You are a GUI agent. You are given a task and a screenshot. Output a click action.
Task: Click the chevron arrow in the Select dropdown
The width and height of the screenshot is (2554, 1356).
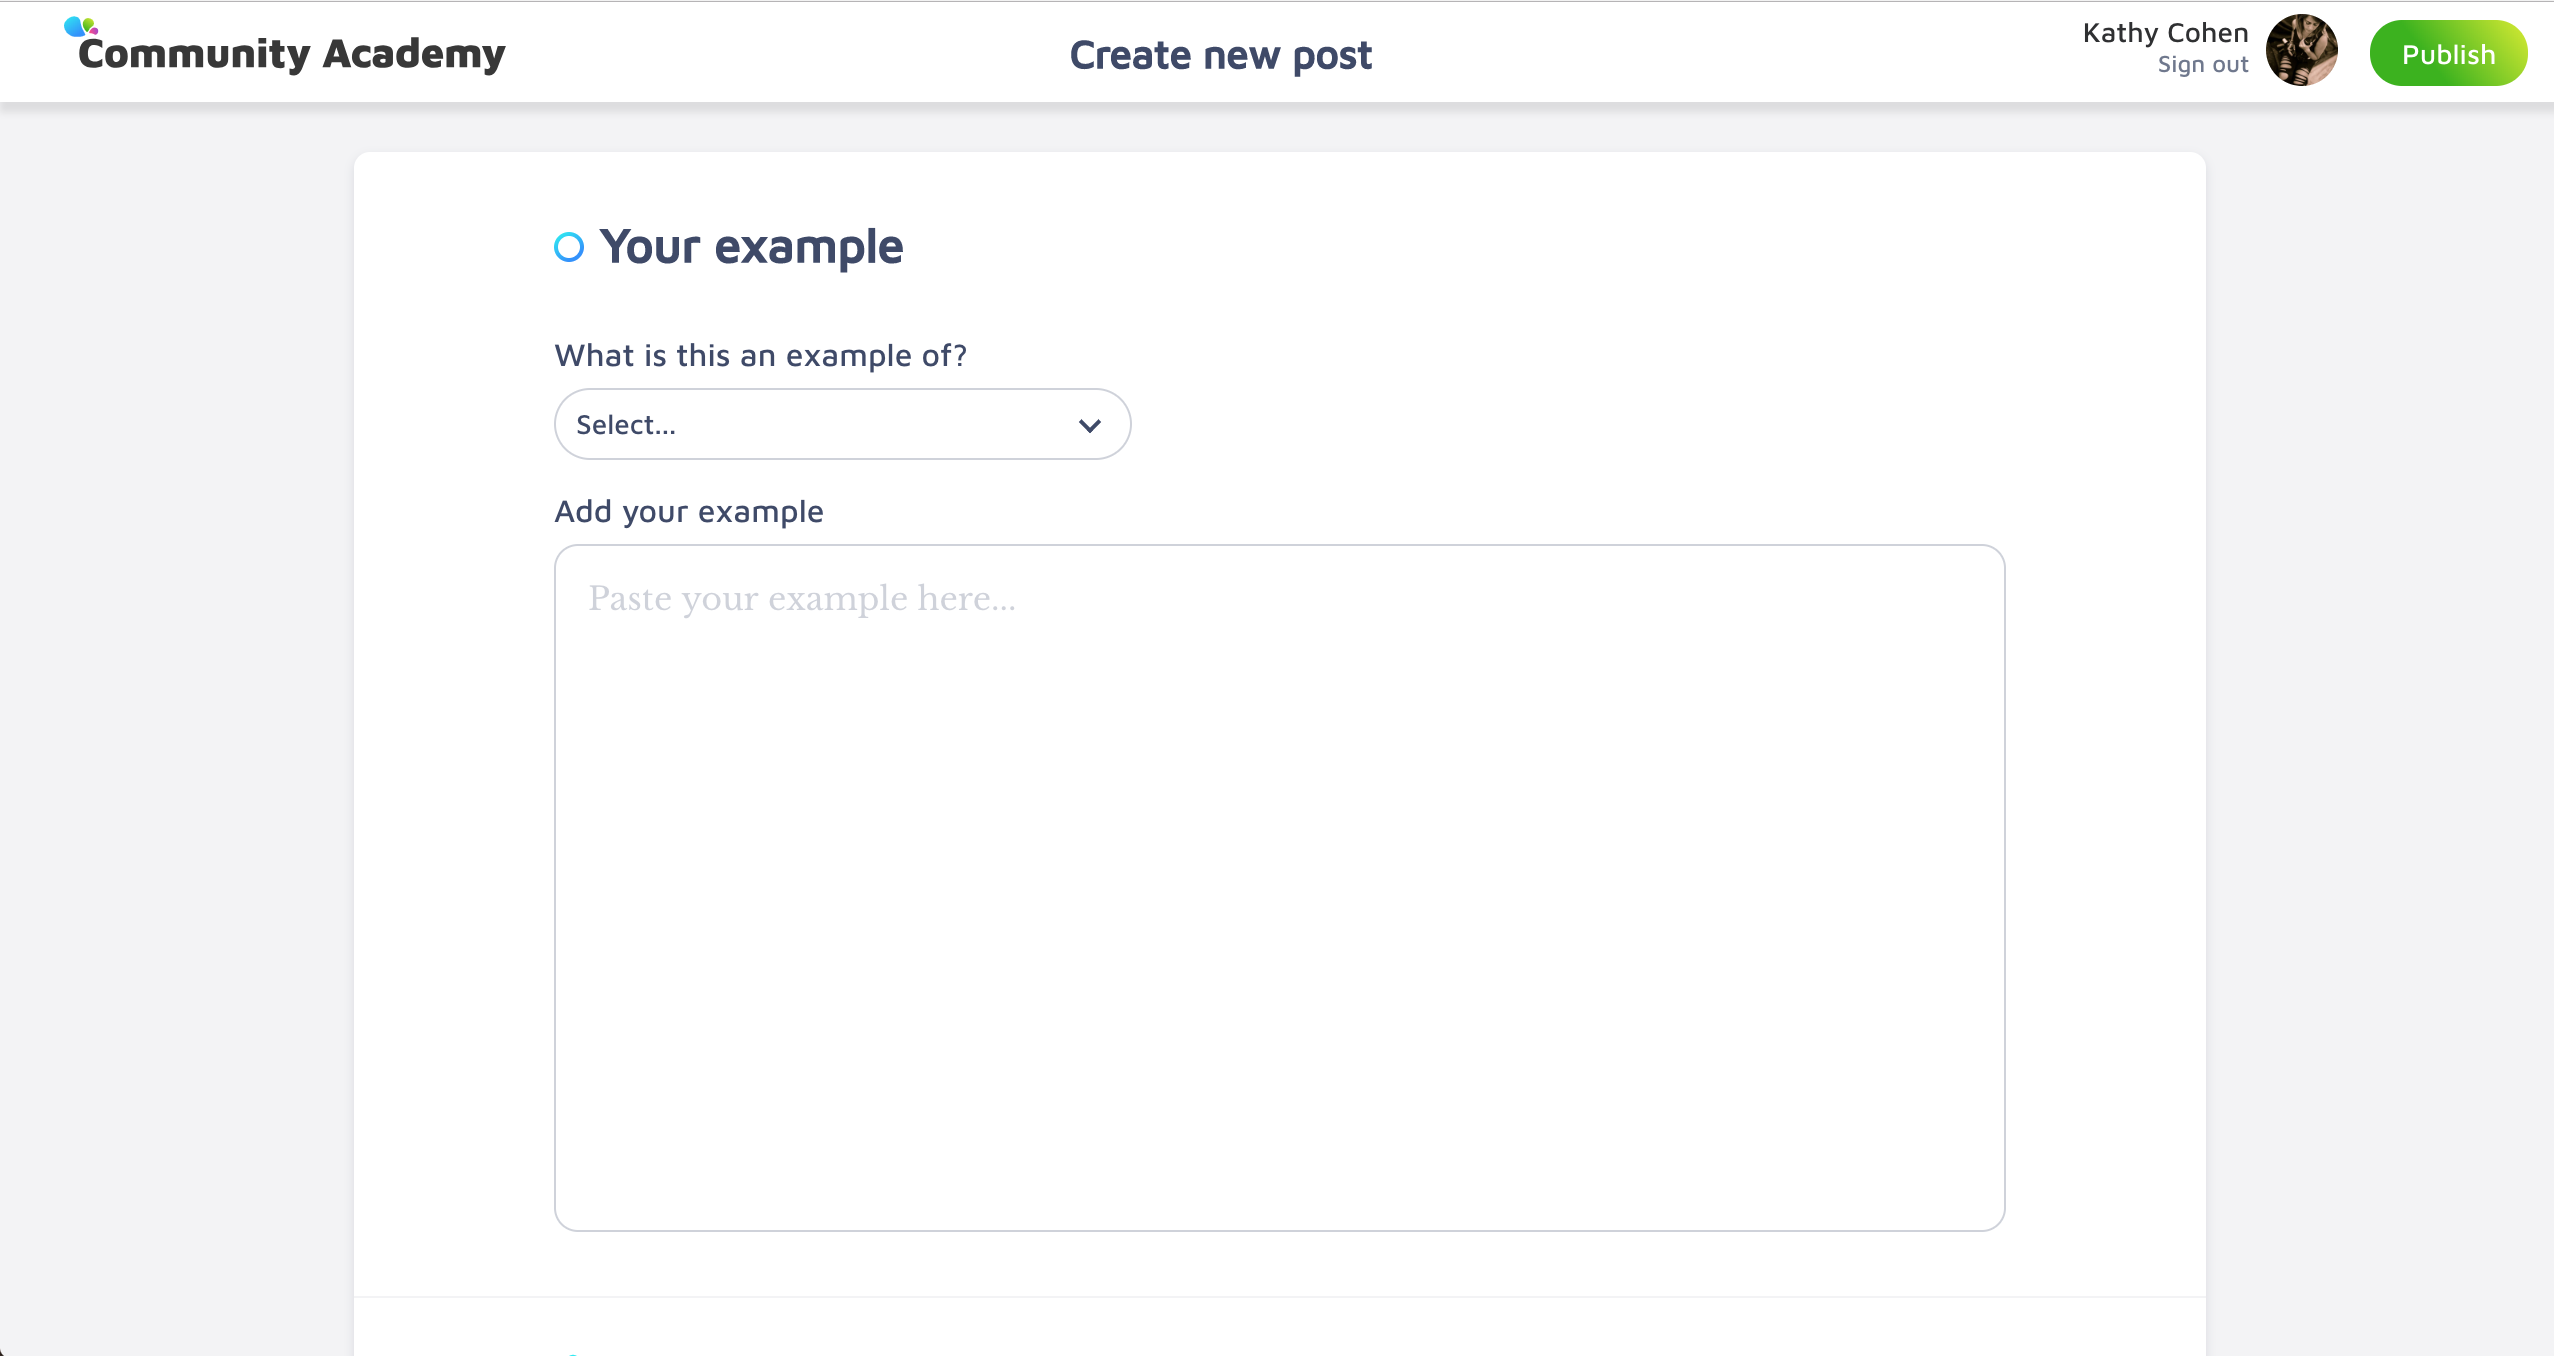click(x=1089, y=425)
